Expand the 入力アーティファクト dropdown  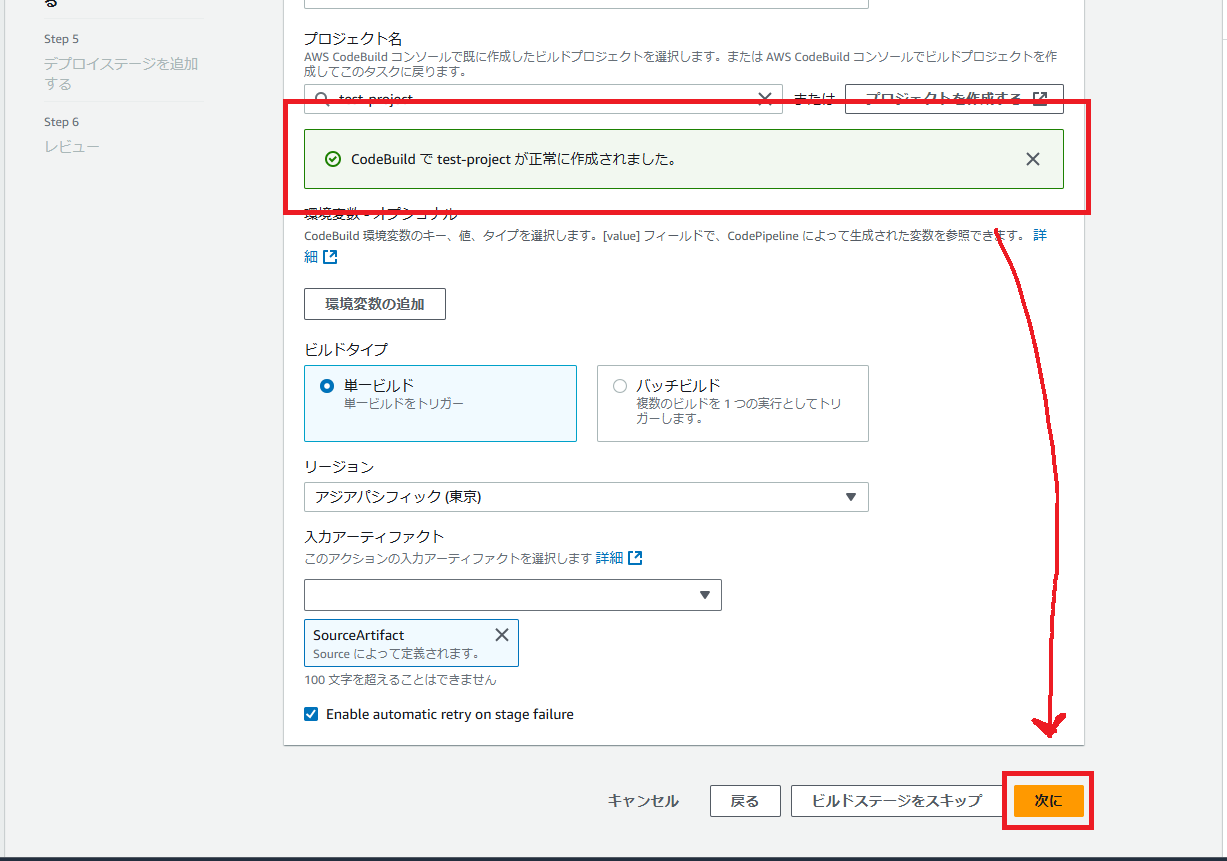pos(703,594)
